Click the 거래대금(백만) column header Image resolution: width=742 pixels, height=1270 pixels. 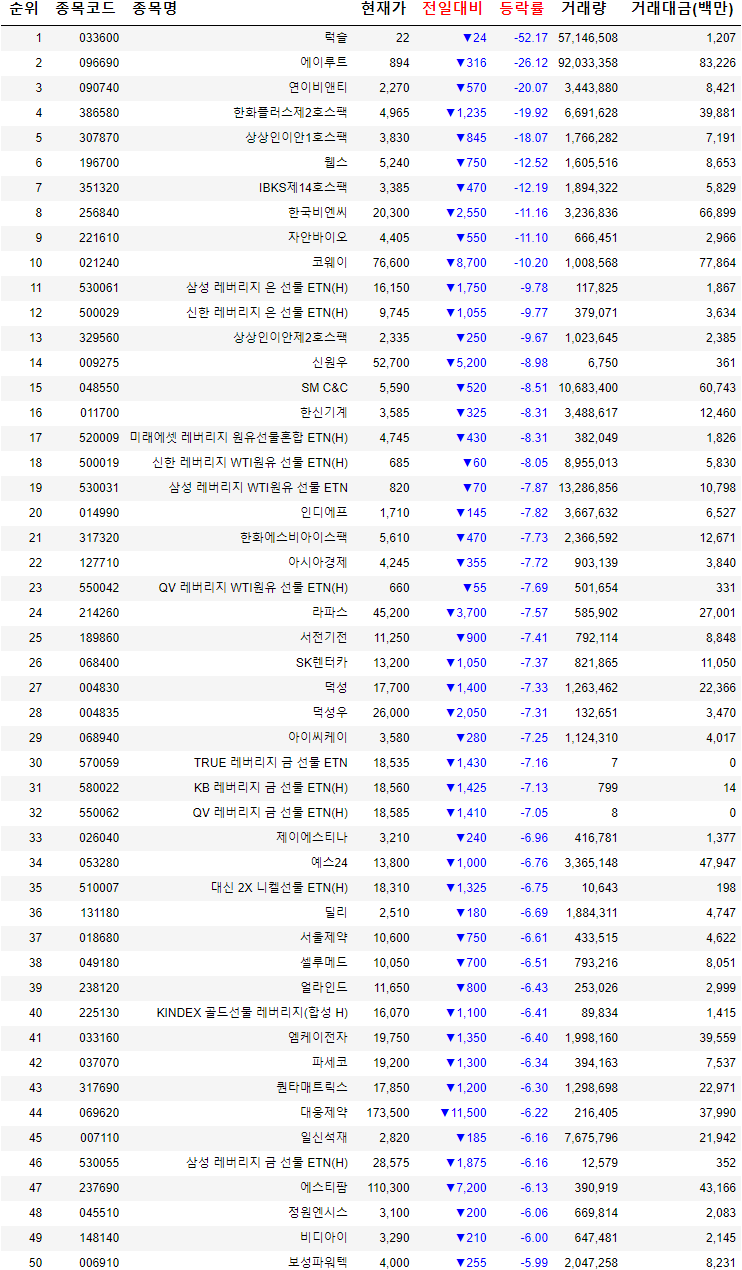click(x=682, y=10)
